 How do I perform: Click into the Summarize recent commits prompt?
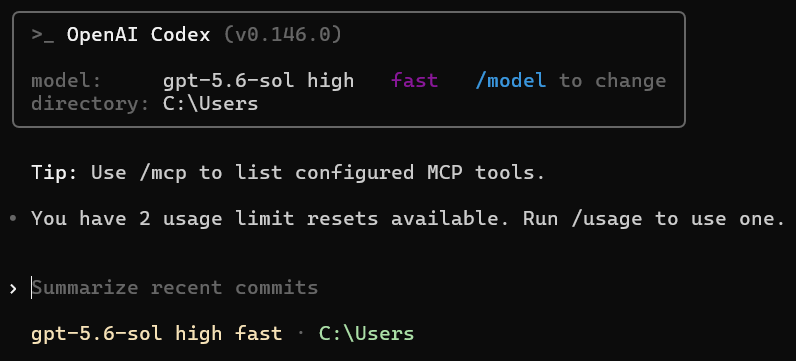pyautogui.click(x=175, y=288)
